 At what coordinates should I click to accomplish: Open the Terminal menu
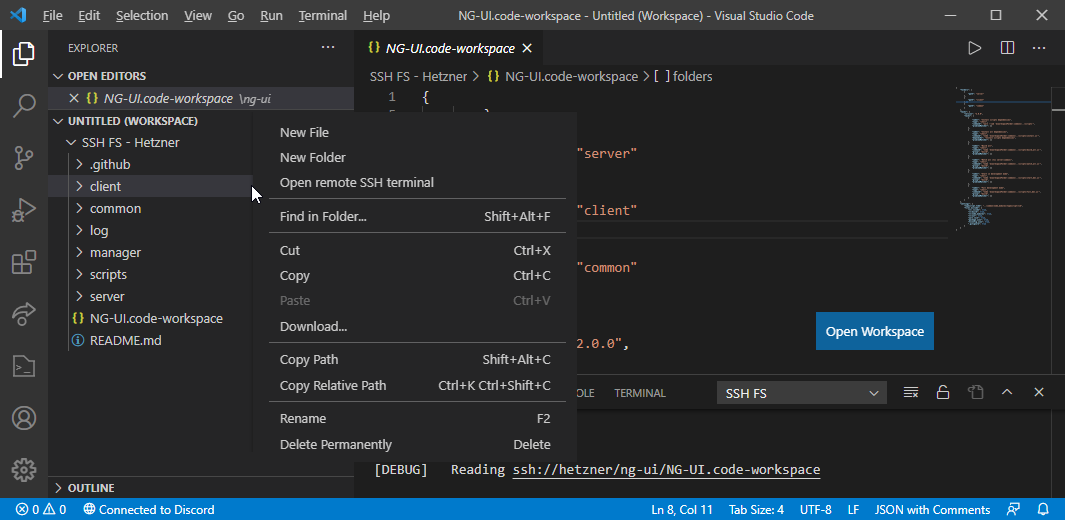[x=323, y=15]
